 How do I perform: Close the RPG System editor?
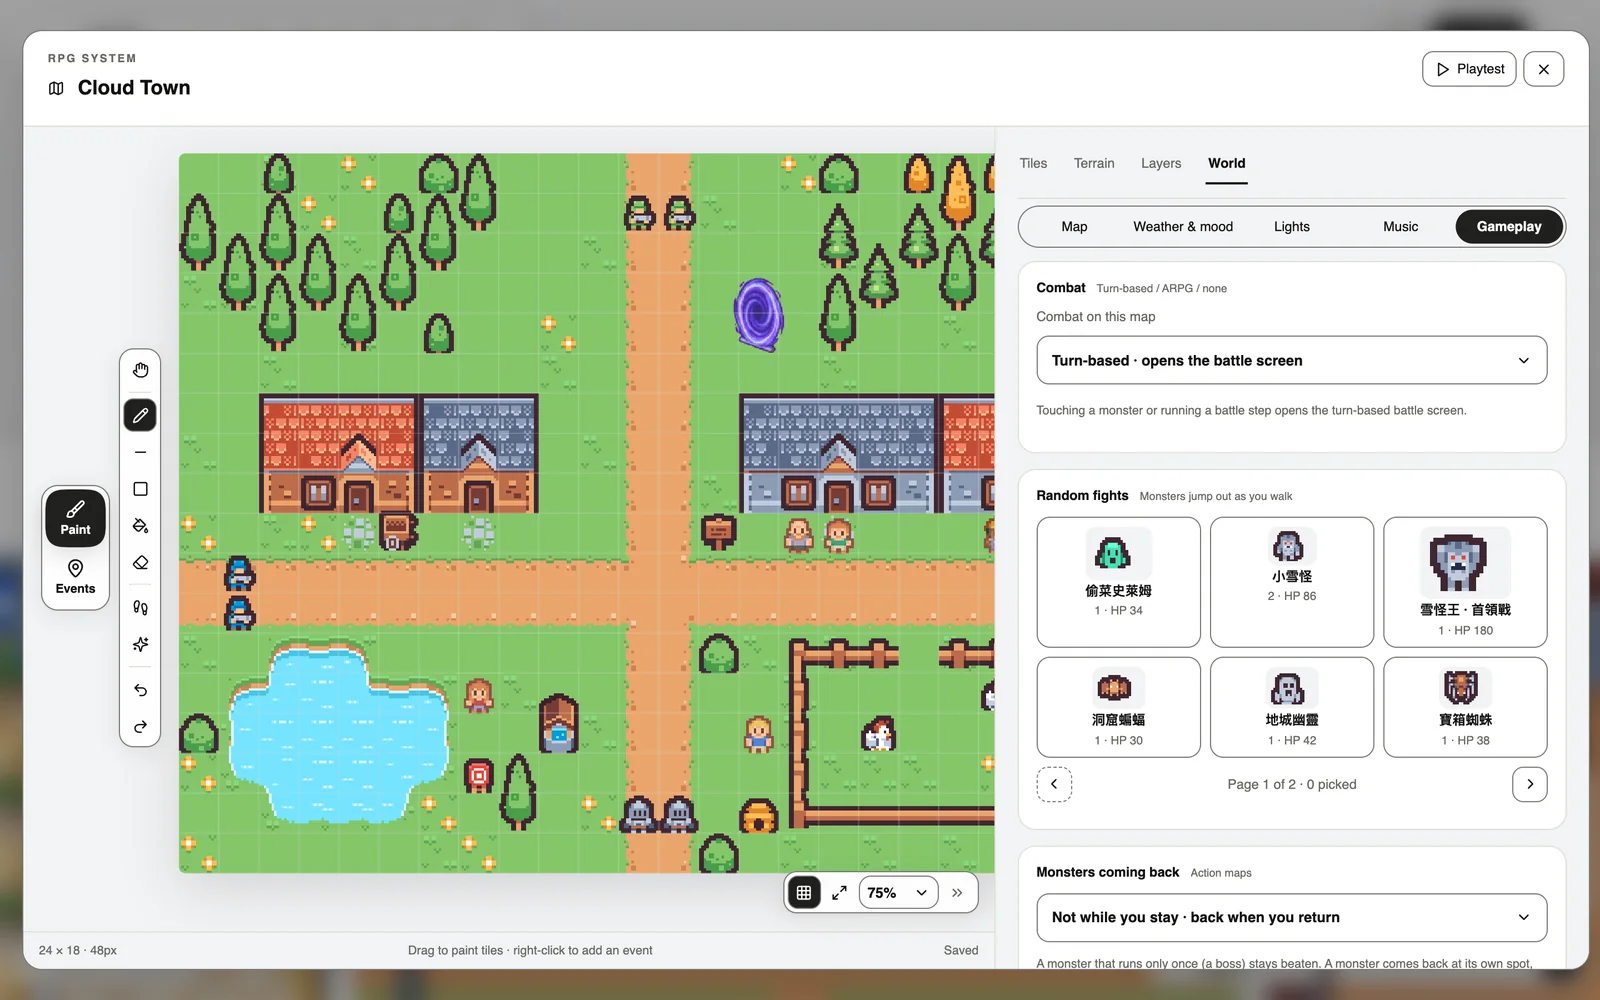coord(1544,69)
